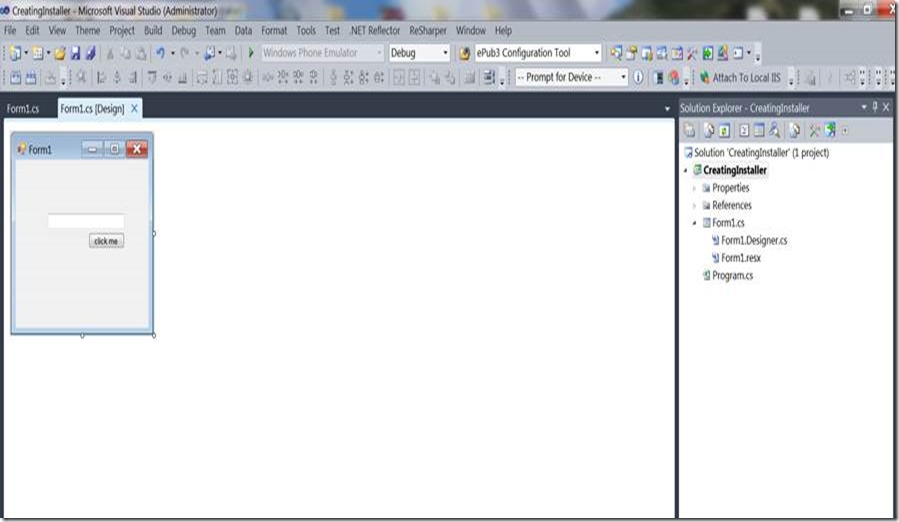Click the info icon beside Prompt for Device

point(638,77)
